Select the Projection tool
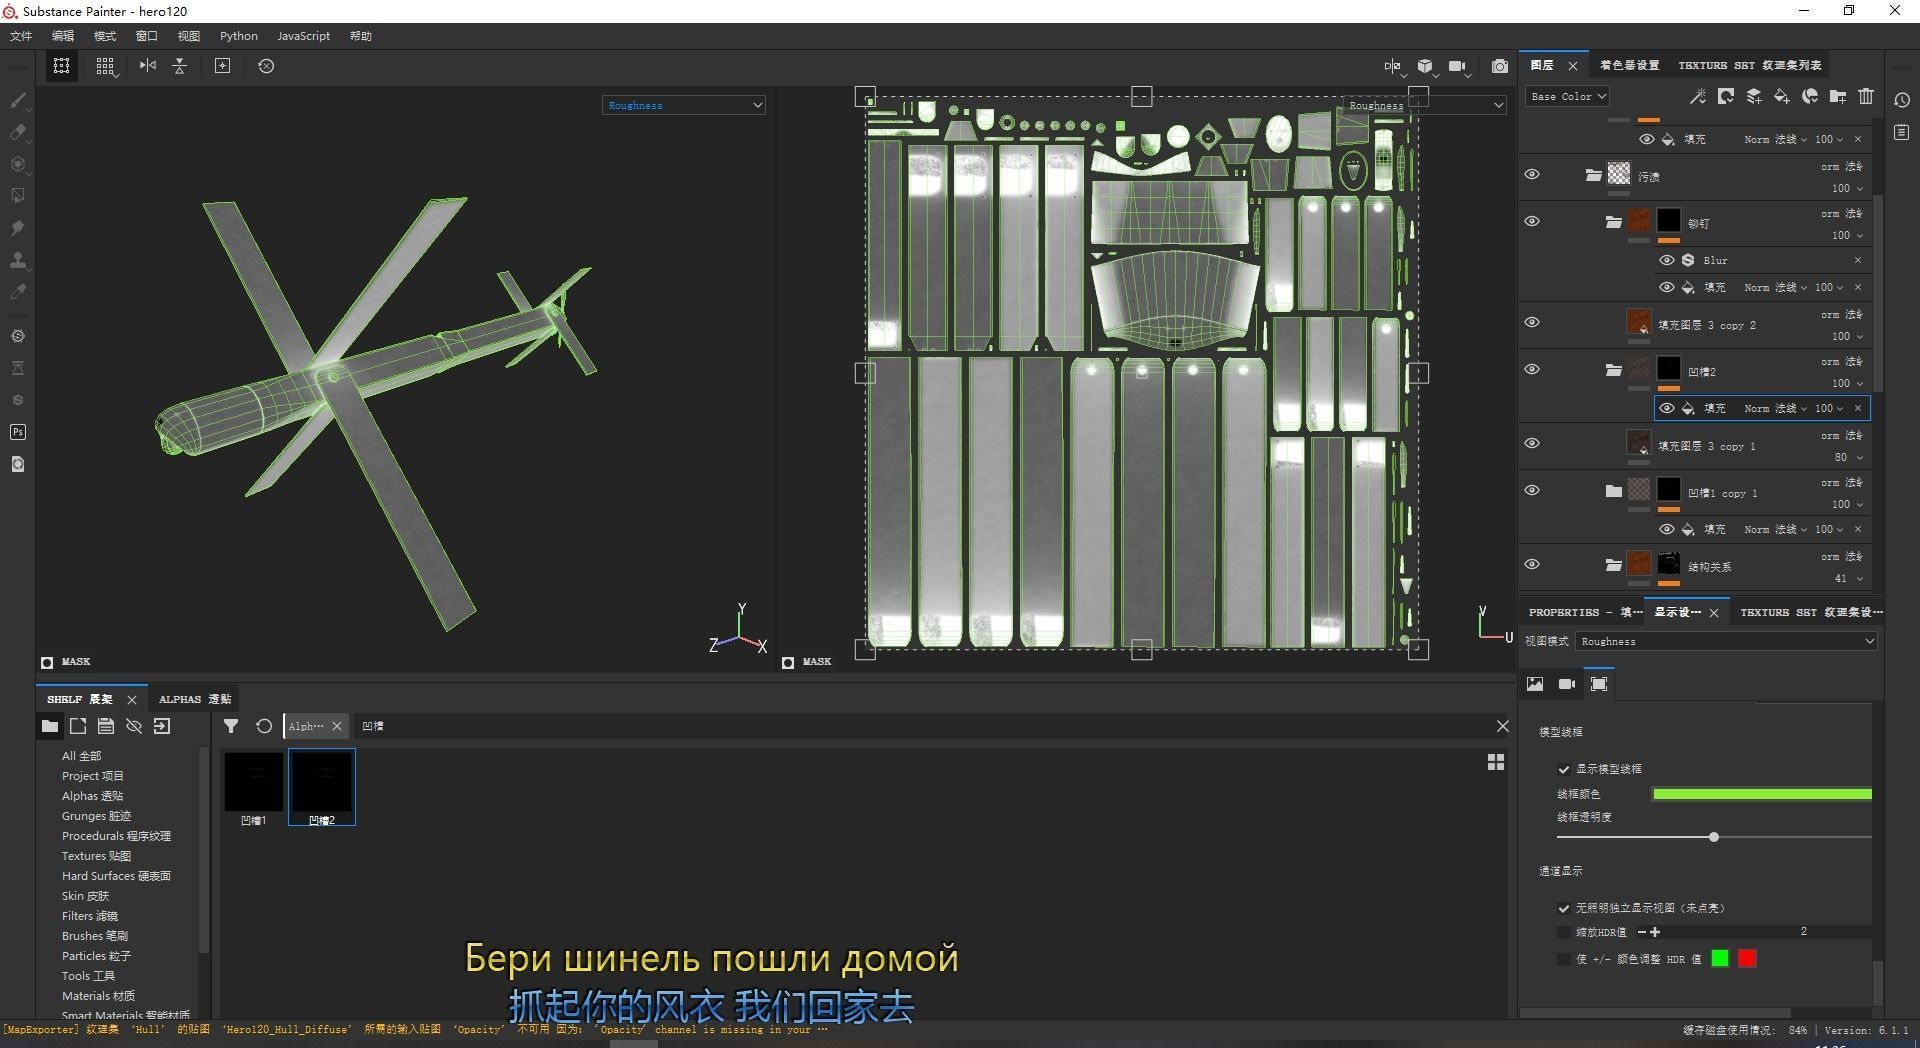1920x1048 pixels. pos(17,164)
